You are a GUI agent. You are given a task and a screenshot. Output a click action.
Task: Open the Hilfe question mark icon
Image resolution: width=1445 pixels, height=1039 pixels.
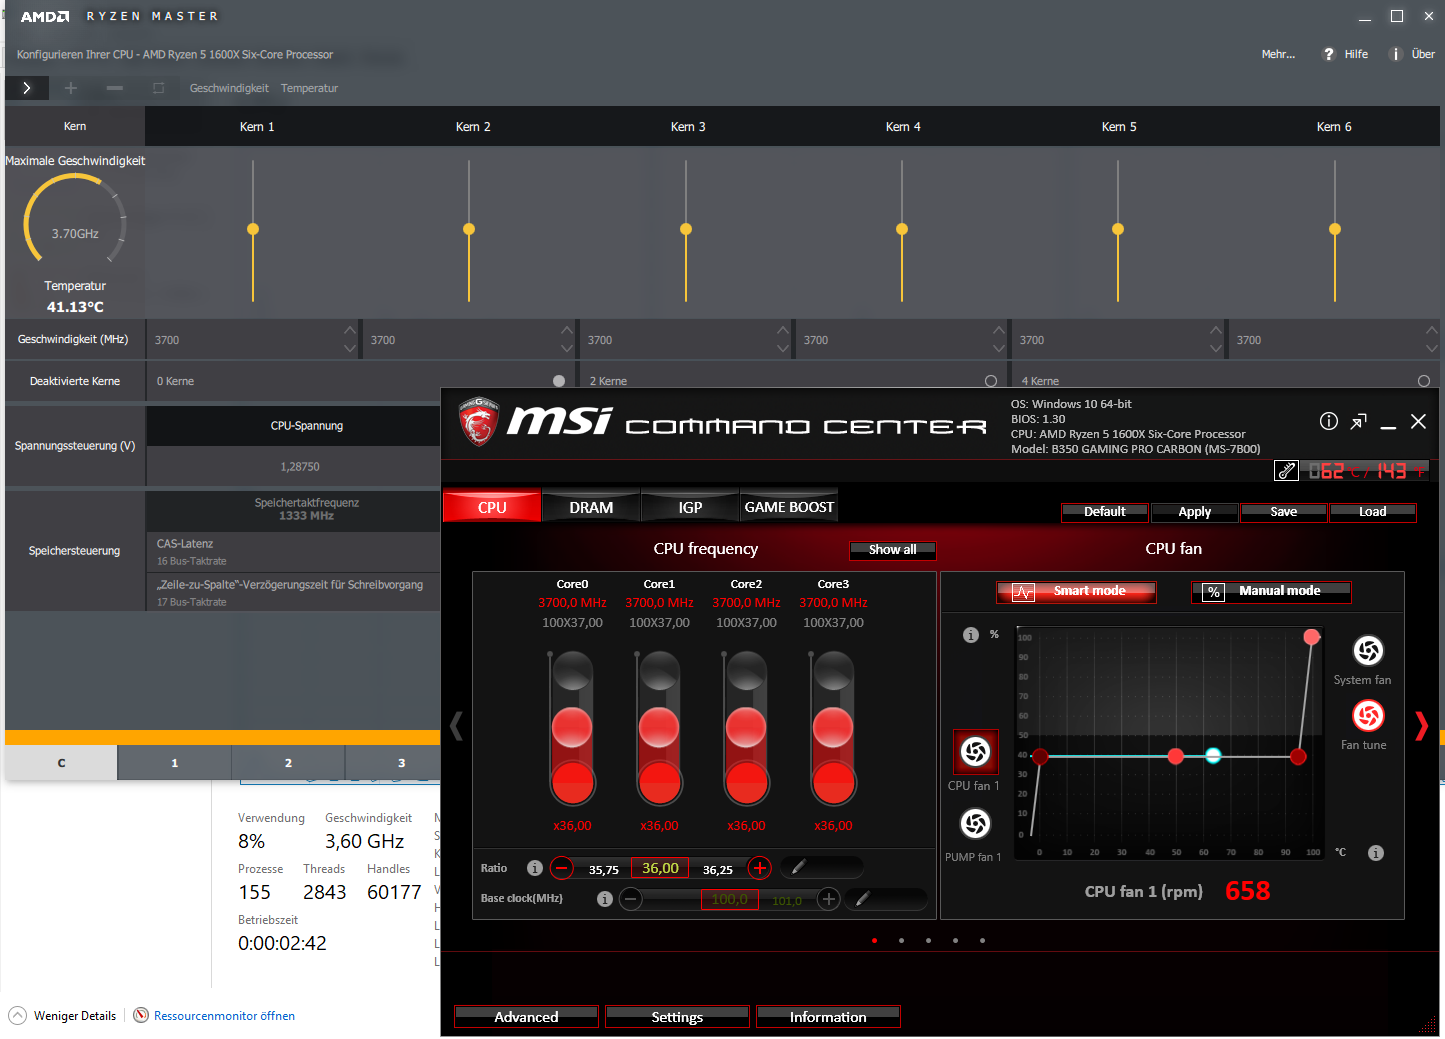1329,54
